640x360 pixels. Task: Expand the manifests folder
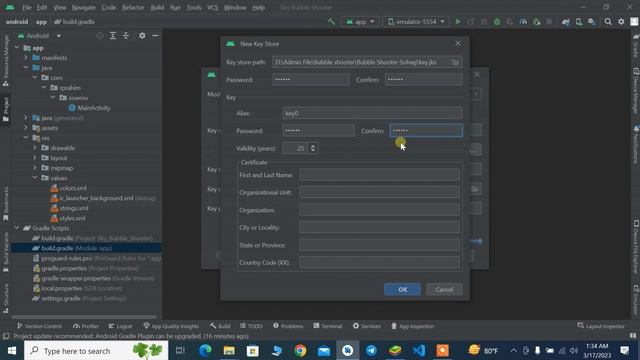pos(26,58)
